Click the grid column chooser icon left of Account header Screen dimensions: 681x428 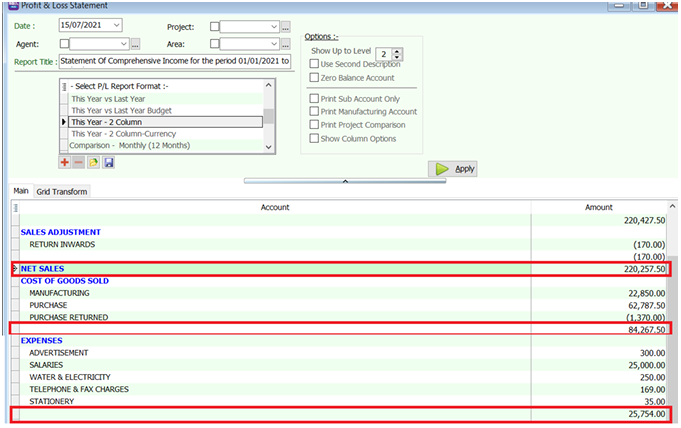pyautogui.click(x=16, y=207)
